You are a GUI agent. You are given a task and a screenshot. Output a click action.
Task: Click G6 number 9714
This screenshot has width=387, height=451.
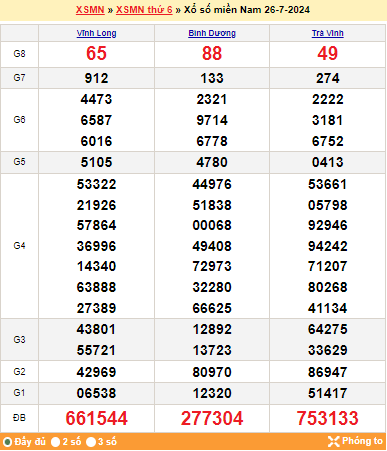point(212,120)
